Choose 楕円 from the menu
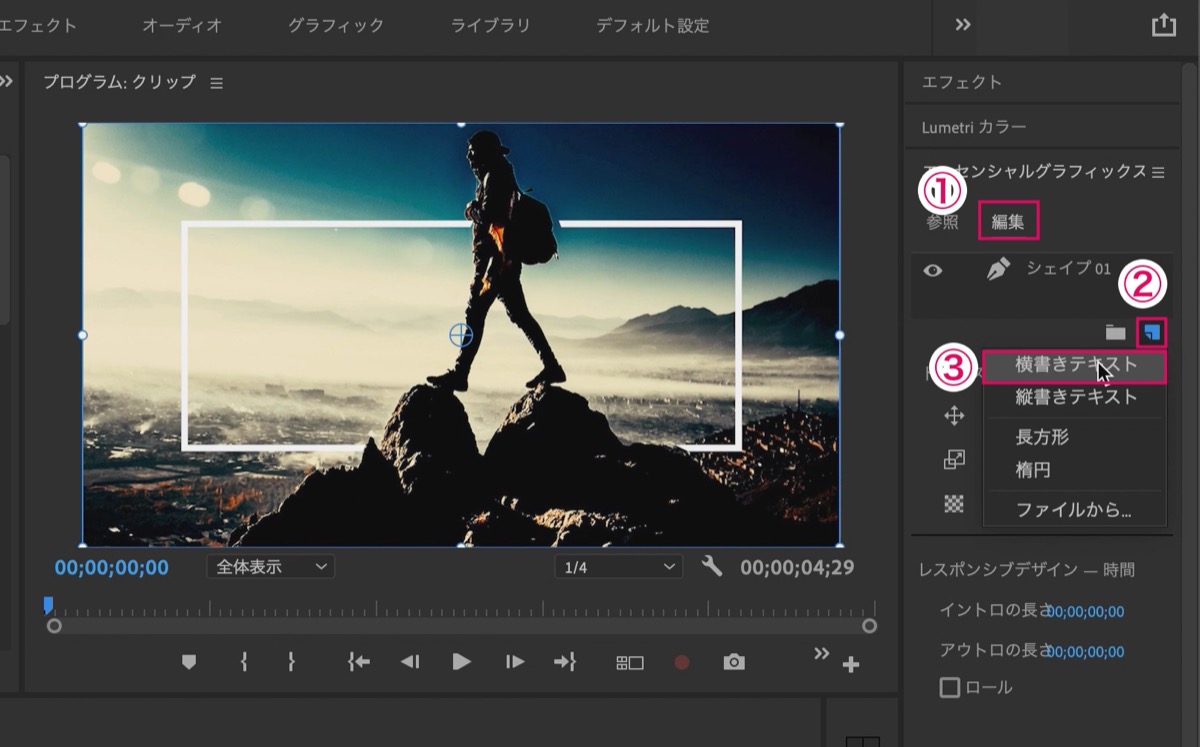Screen dimensions: 1200x747 point(1075,470)
